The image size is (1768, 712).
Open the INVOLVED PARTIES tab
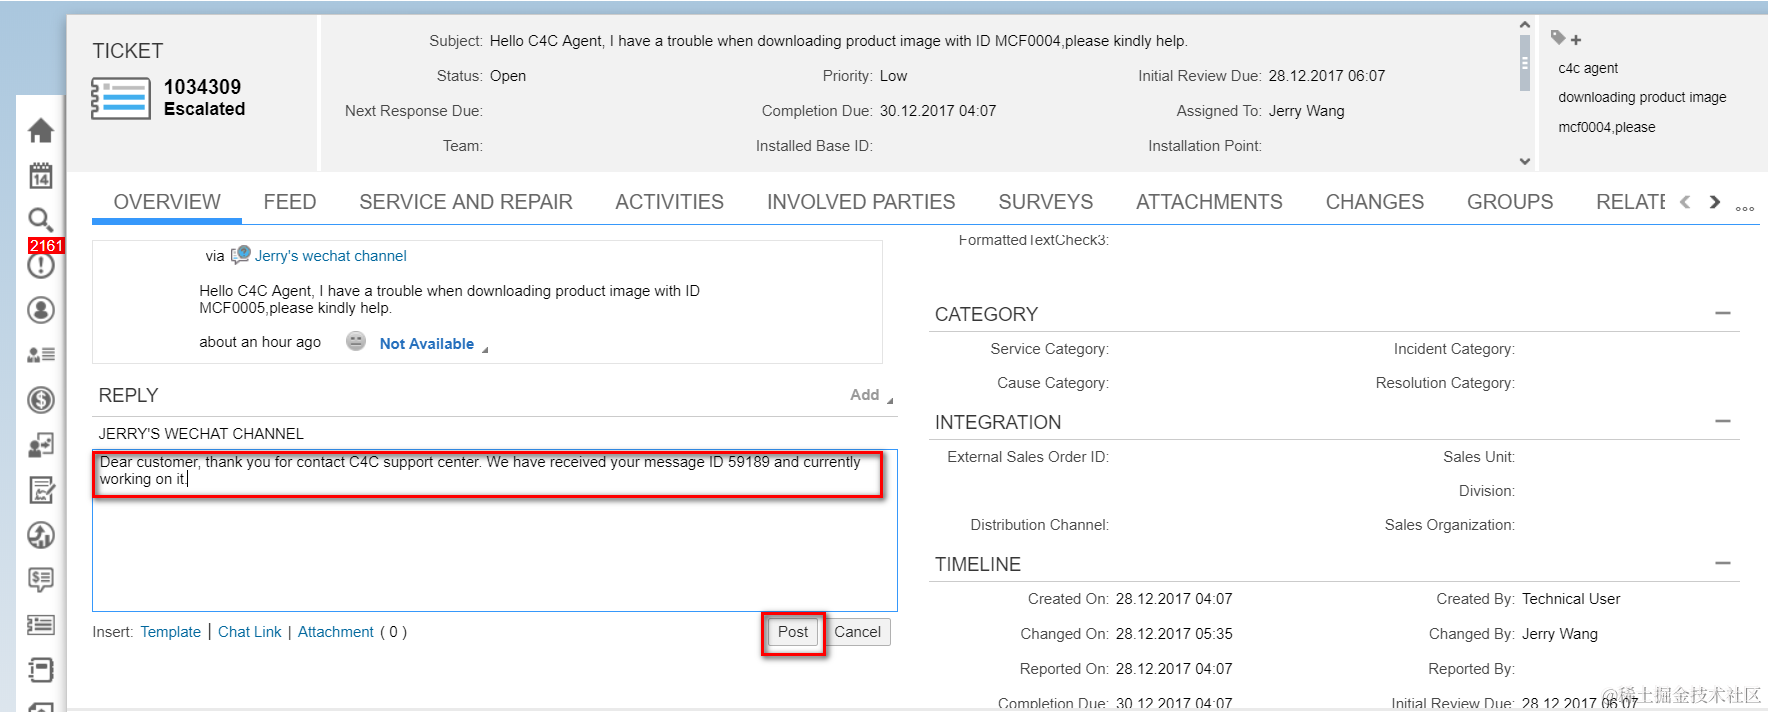tap(861, 202)
